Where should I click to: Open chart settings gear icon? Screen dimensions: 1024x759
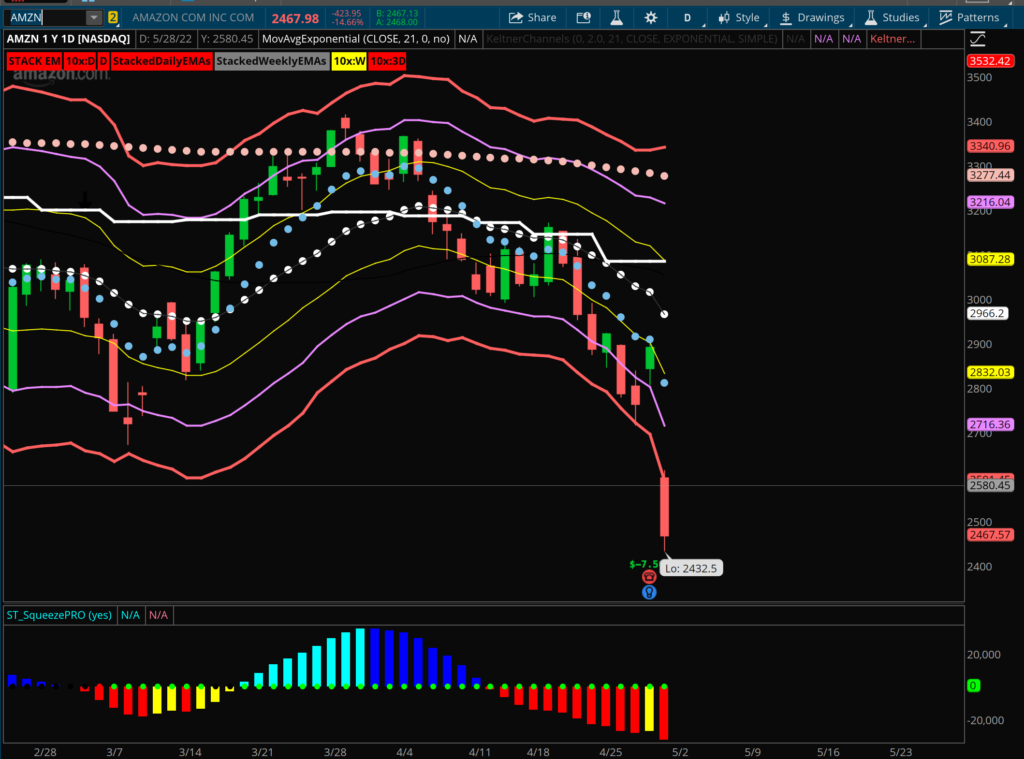[x=650, y=18]
